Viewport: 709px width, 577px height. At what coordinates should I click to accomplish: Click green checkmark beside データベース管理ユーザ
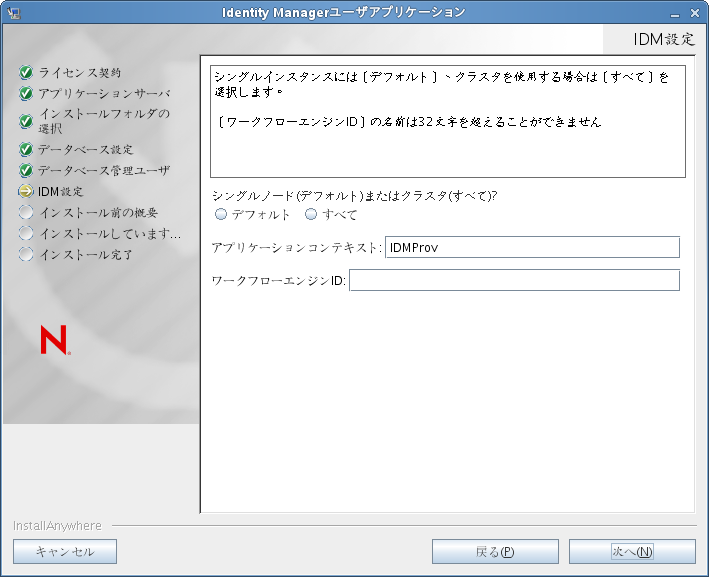(26, 170)
